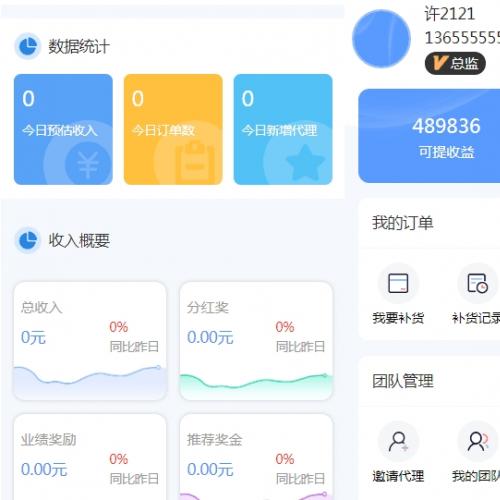500x500 pixels.
Task: Click the 数据统计 pie chart icon
Action: pyautogui.click(x=28, y=46)
